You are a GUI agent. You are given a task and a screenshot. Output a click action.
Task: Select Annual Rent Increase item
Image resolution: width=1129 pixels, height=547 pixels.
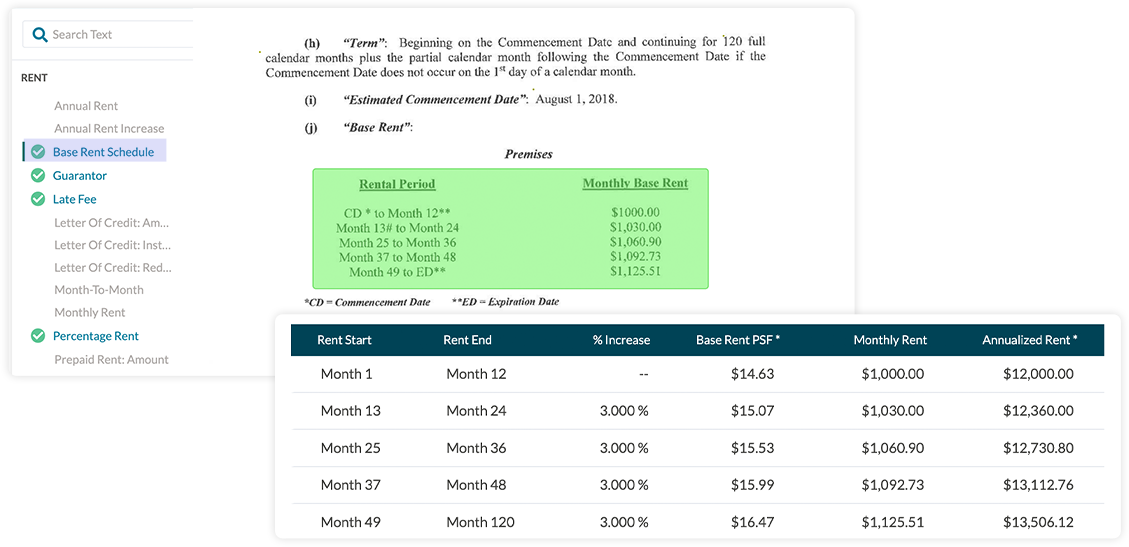(109, 129)
